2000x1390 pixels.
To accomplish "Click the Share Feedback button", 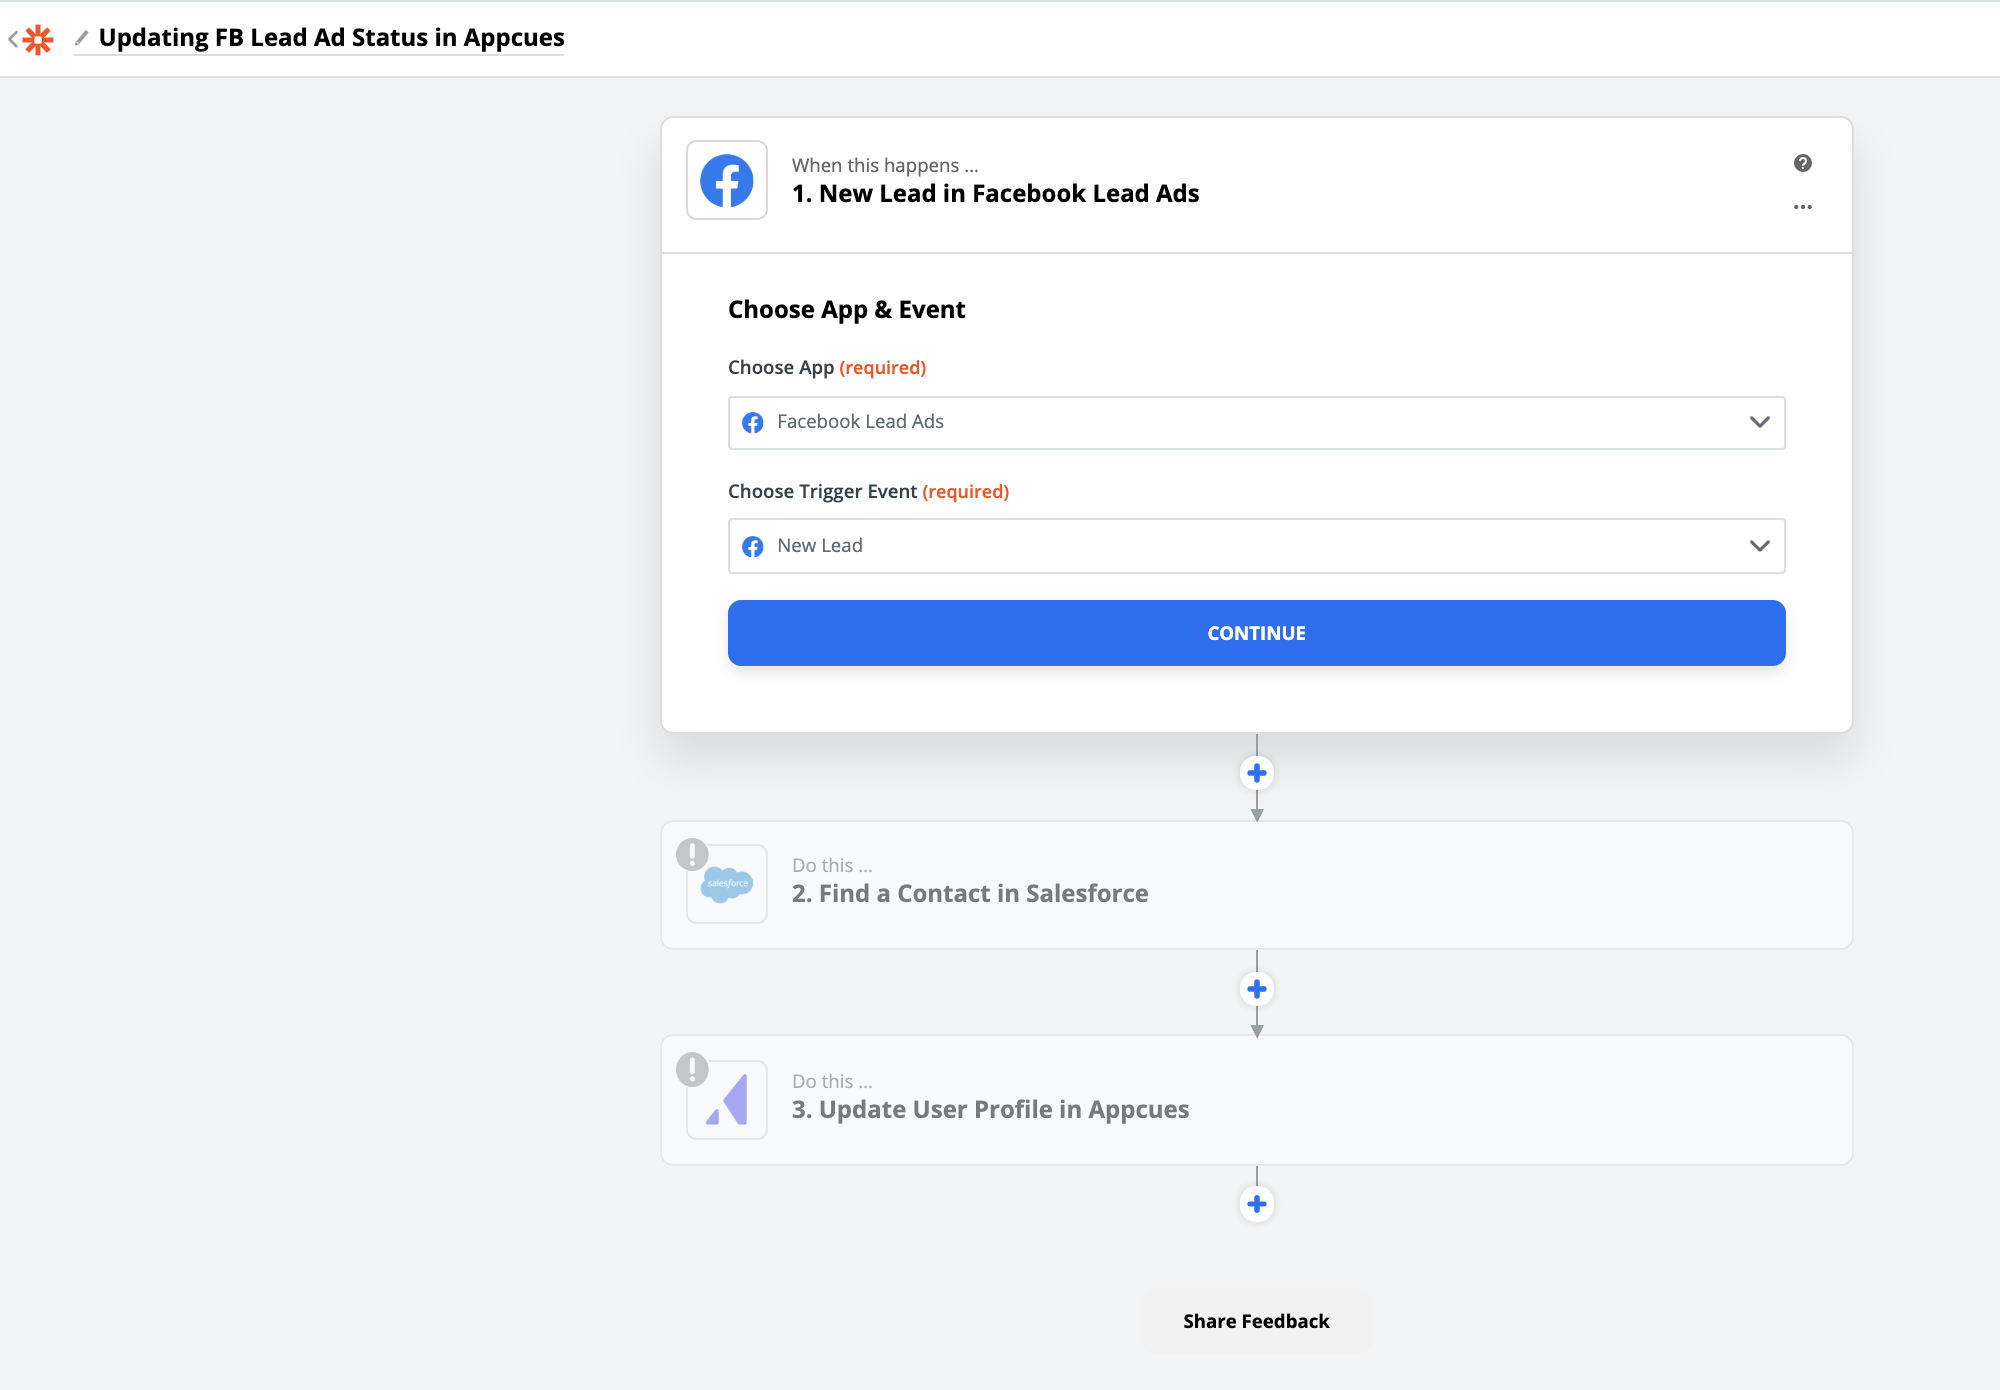I will click(x=1256, y=1322).
